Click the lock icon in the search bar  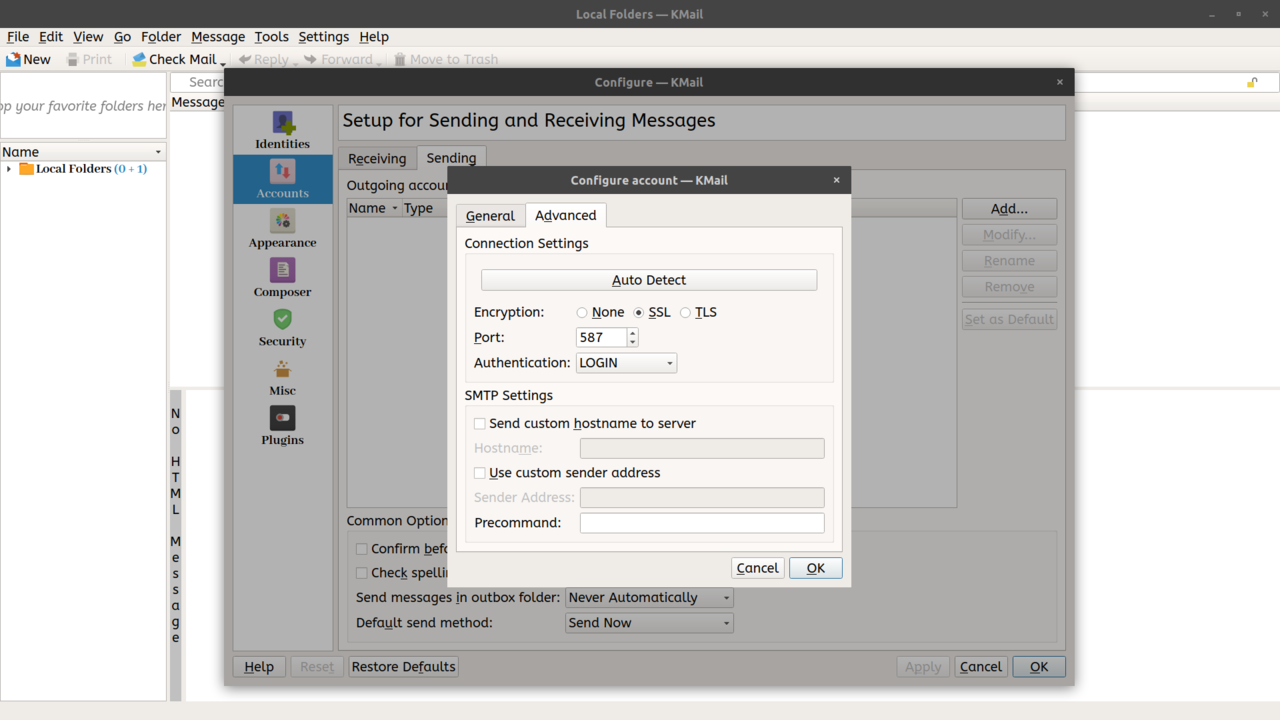point(1252,82)
